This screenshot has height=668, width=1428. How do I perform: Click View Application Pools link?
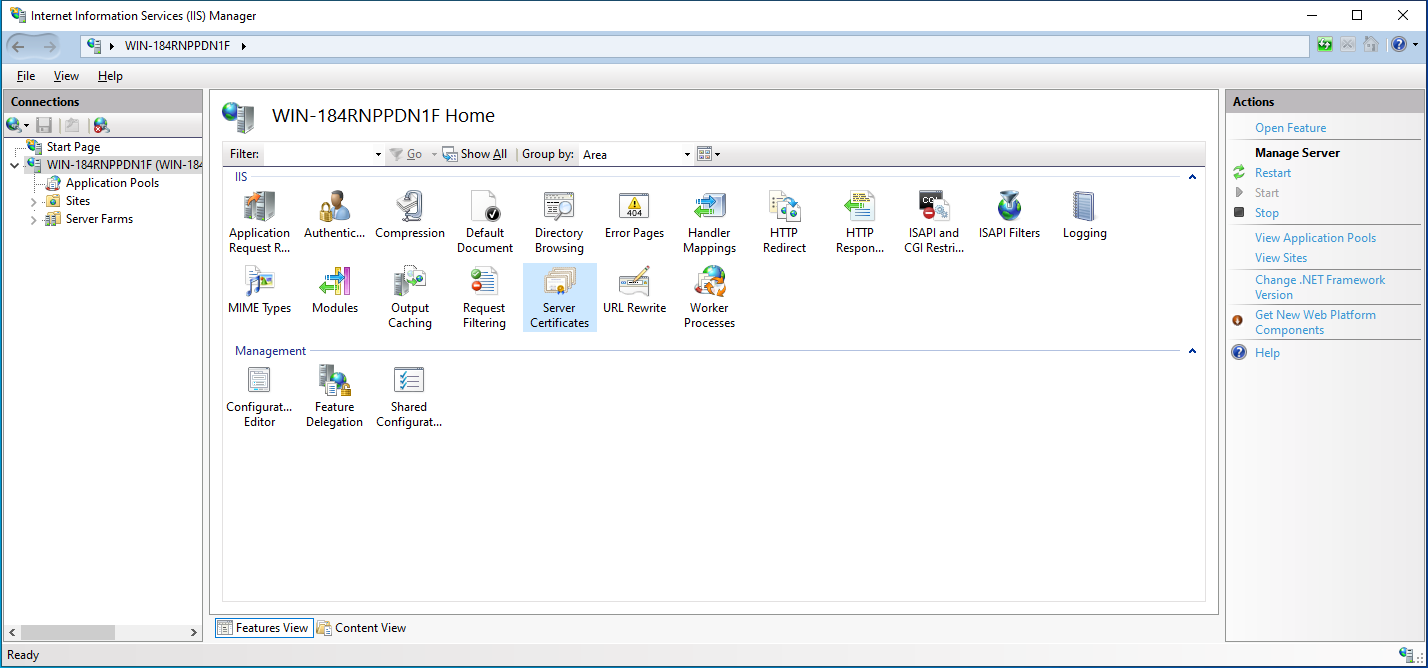1315,238
